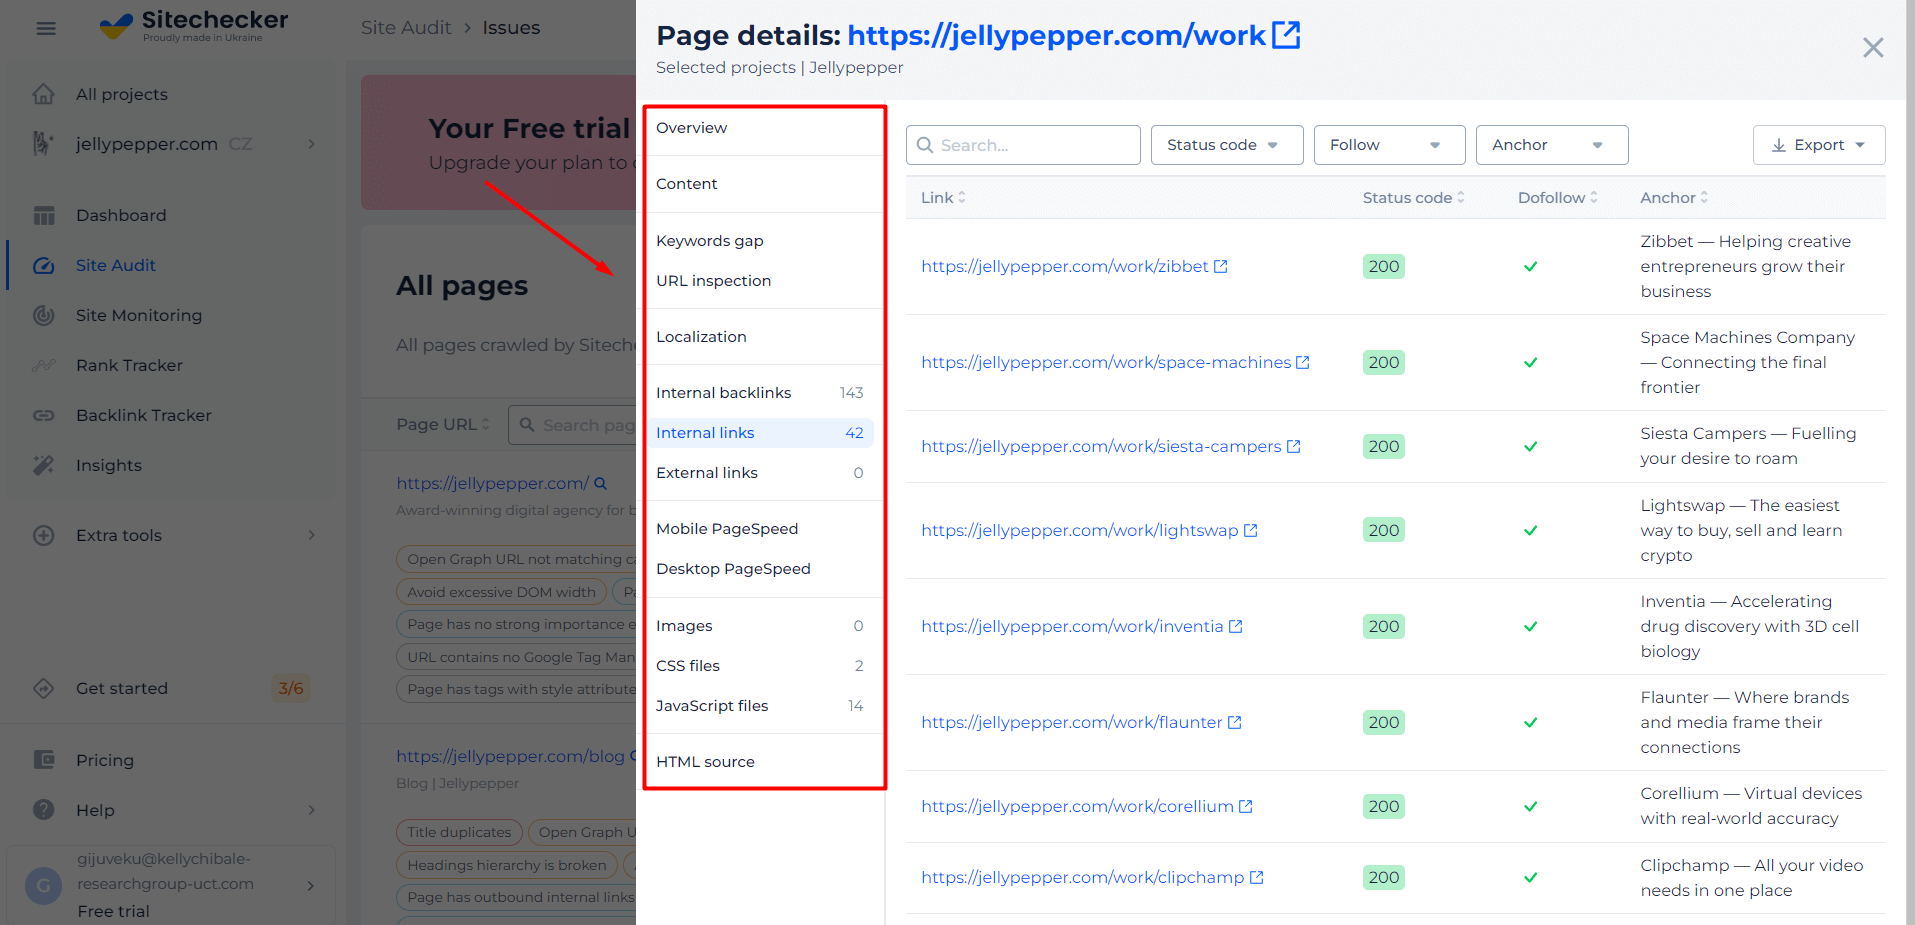
Task: Click search icon next to jellypepper.com/ URL
Action: tap(601, 483)
